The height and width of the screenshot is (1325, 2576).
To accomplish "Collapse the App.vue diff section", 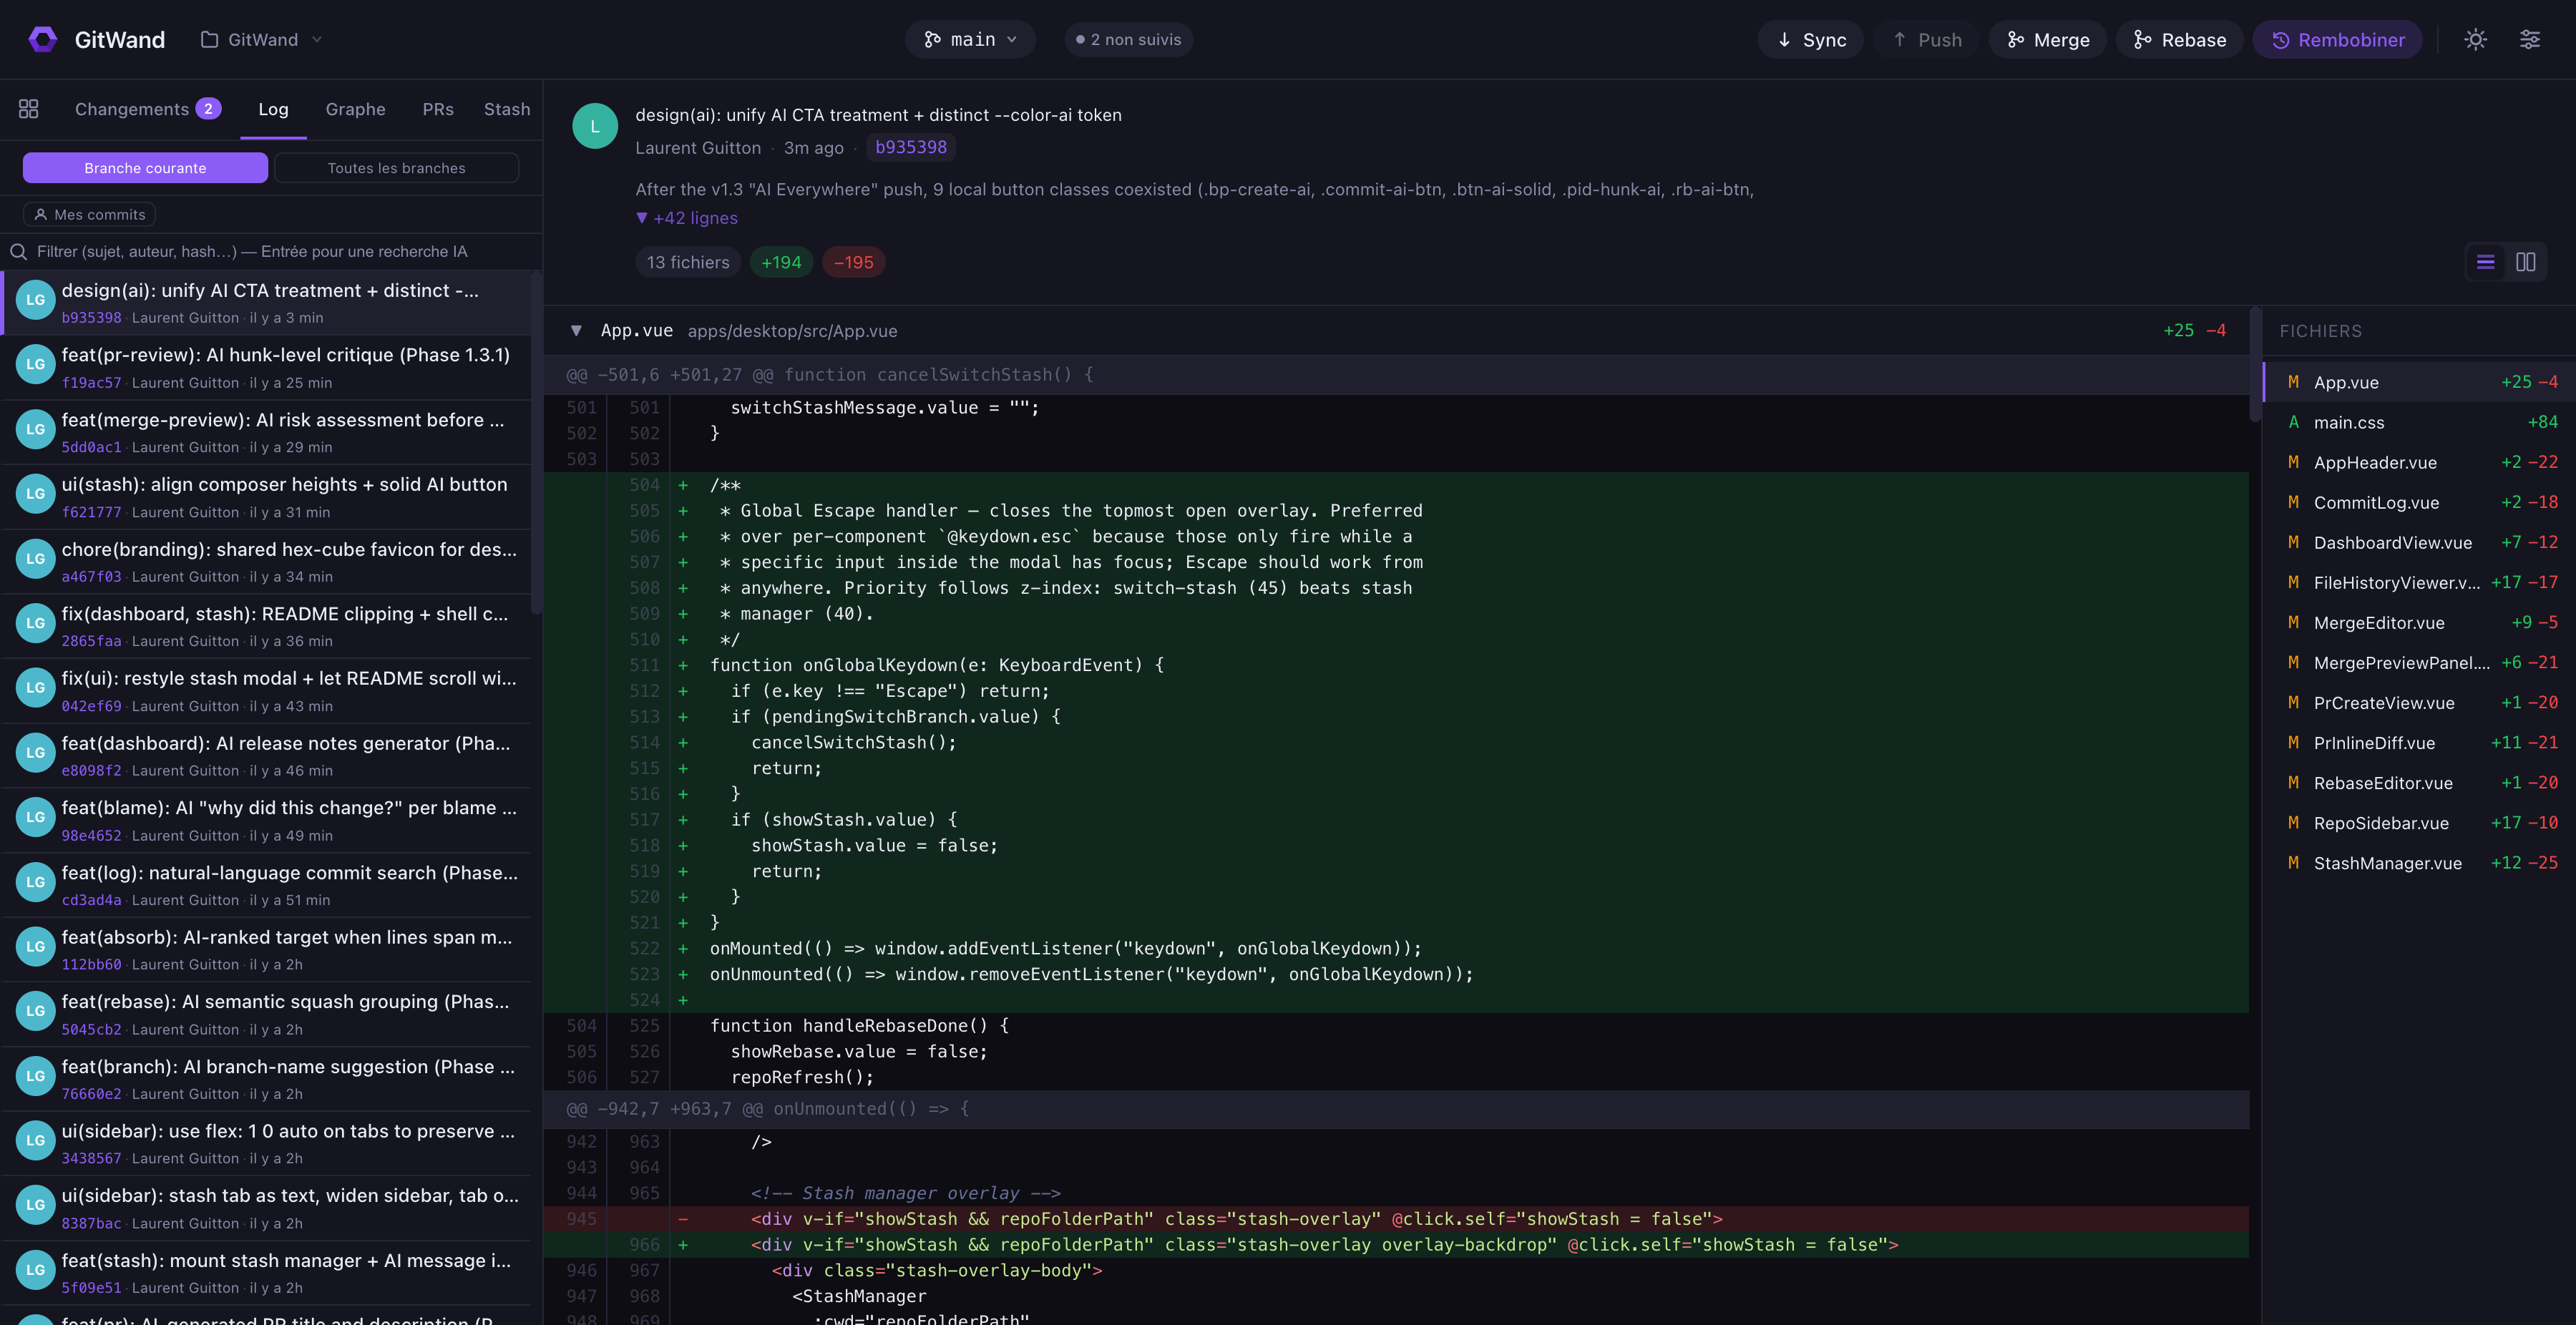I will click(576, 330).
